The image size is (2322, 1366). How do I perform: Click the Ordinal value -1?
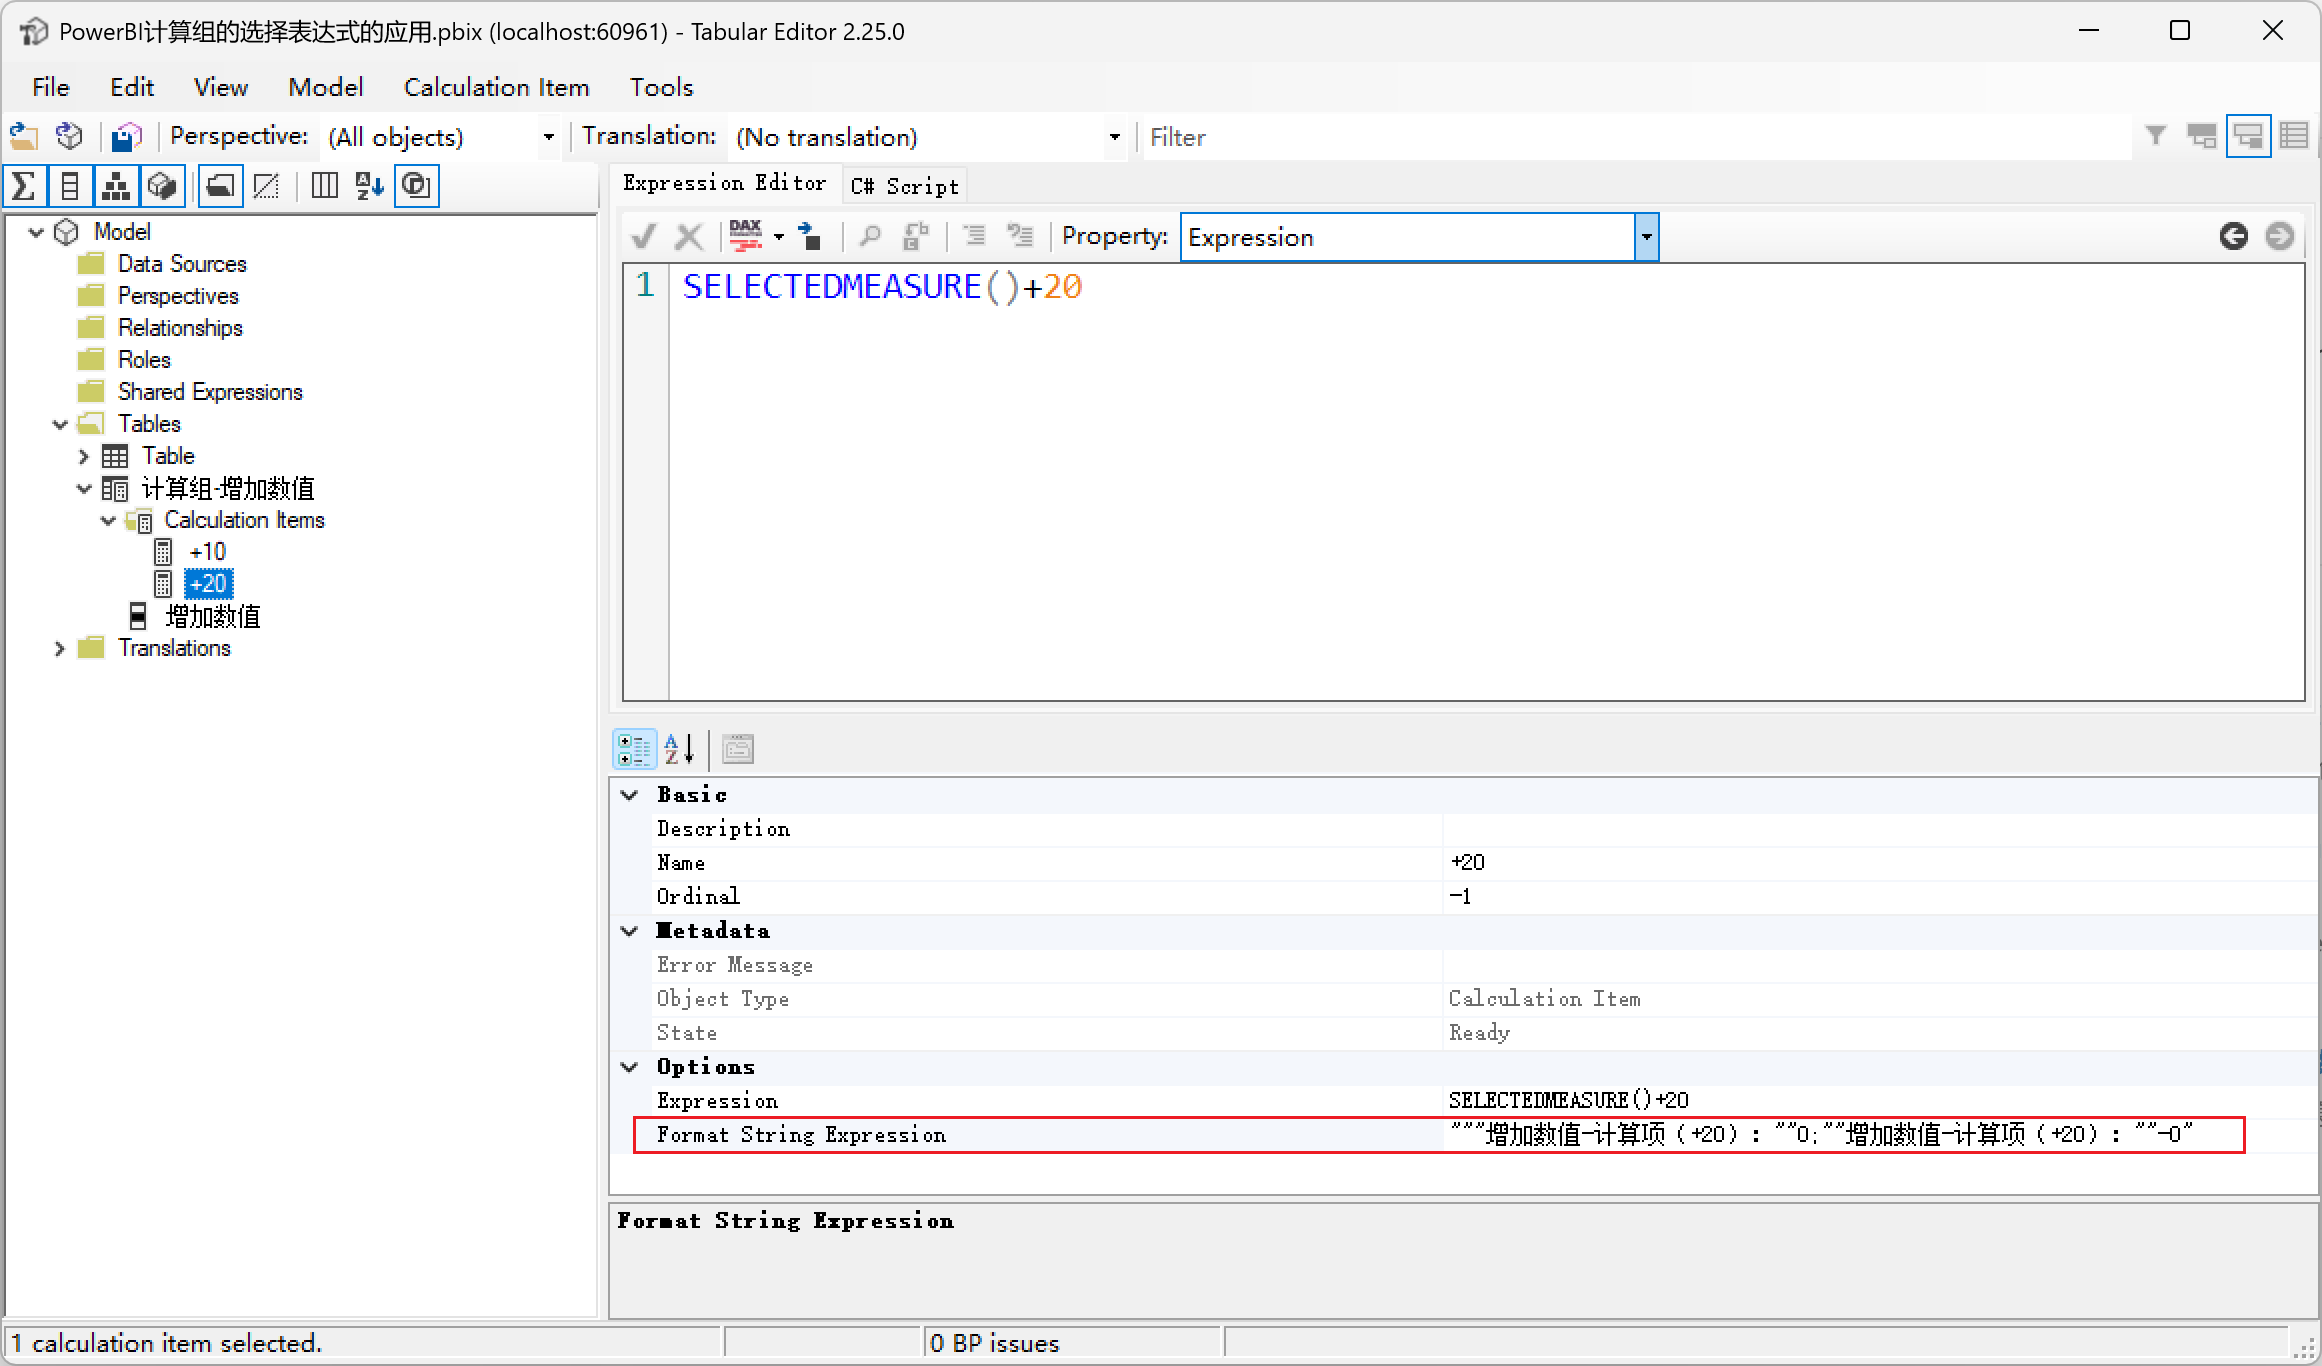[x=1880, y=897]
